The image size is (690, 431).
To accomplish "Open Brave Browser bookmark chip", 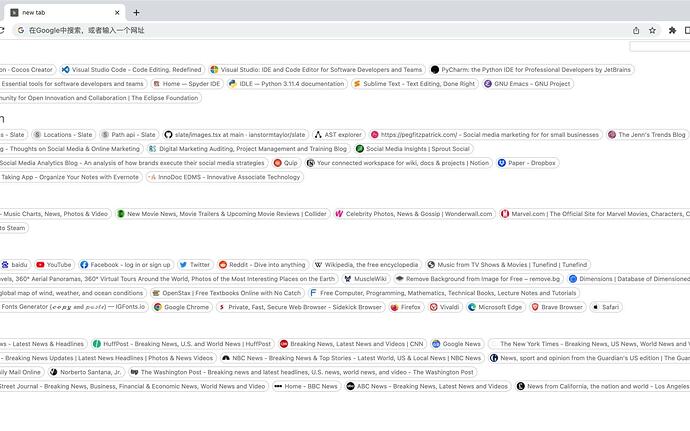I will pos(557,307).
